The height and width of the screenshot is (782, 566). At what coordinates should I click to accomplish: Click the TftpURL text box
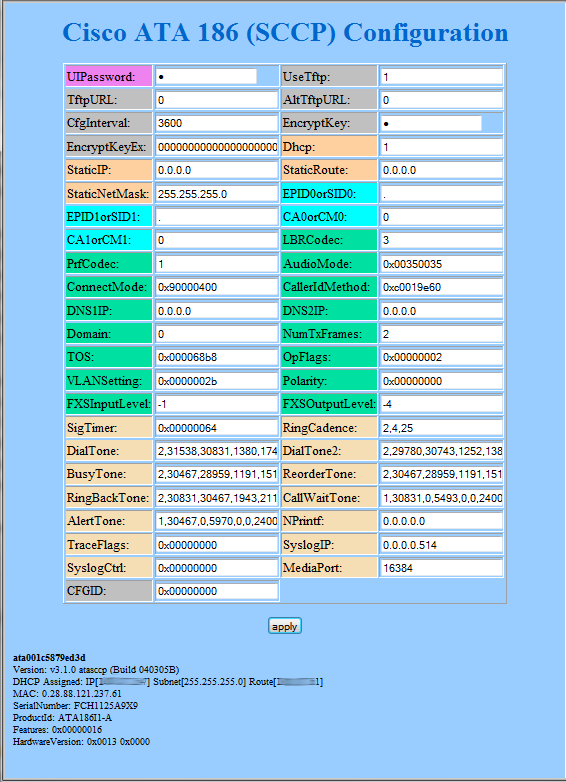tap(216, 100)
